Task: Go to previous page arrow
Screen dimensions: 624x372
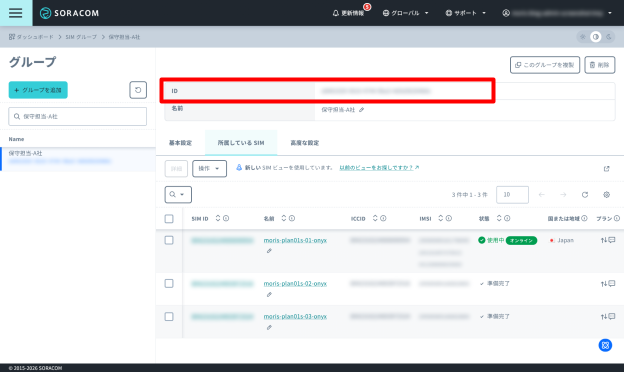Action: (x=542, y=195)
